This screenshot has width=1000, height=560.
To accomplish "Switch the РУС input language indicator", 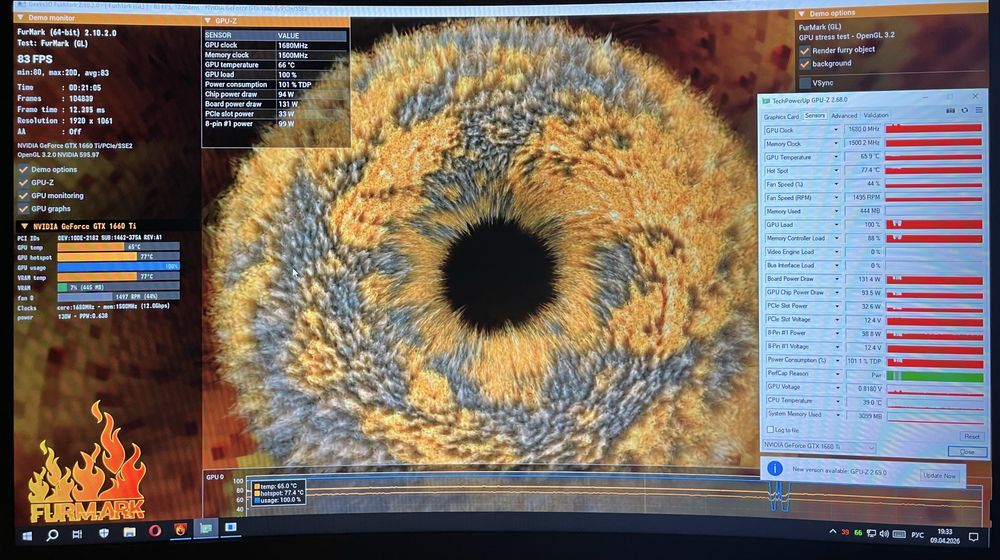I will point(917,534).
